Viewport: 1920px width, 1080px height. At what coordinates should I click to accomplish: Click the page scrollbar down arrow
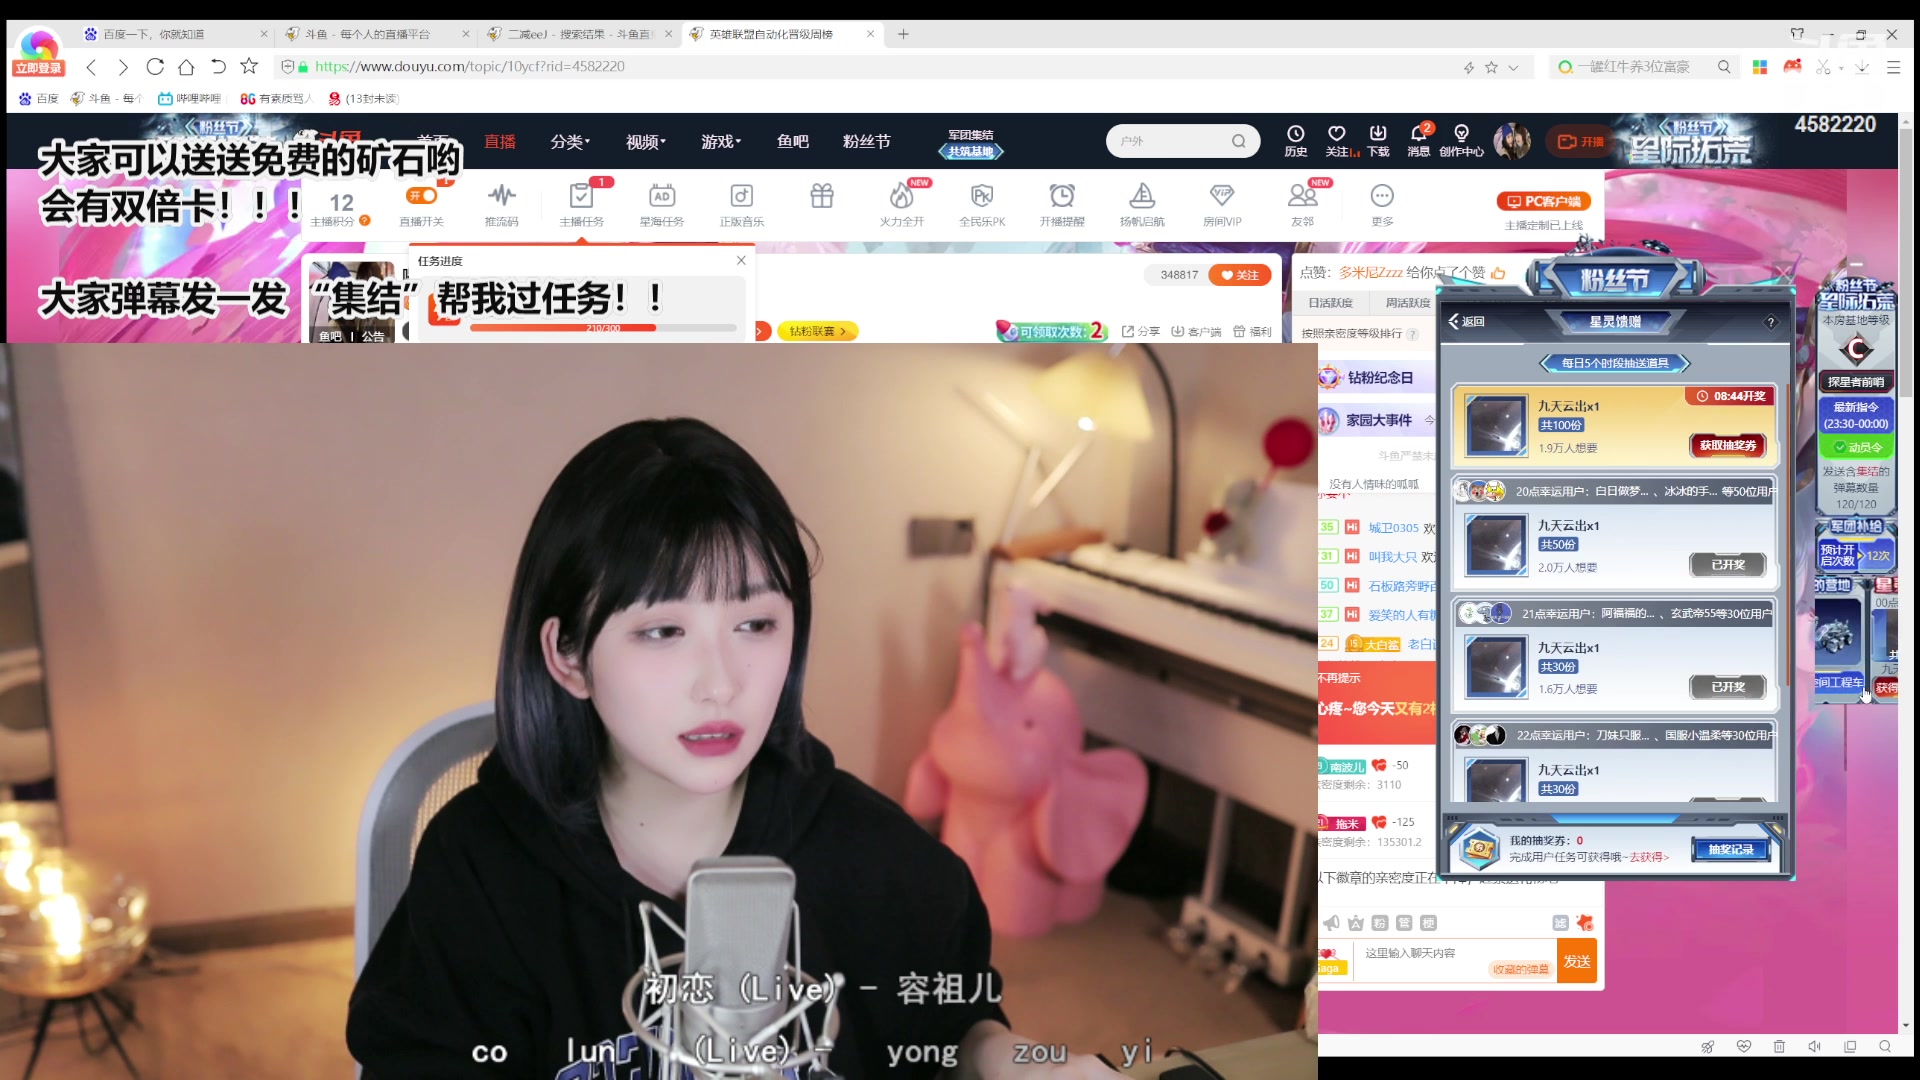1905,1025
